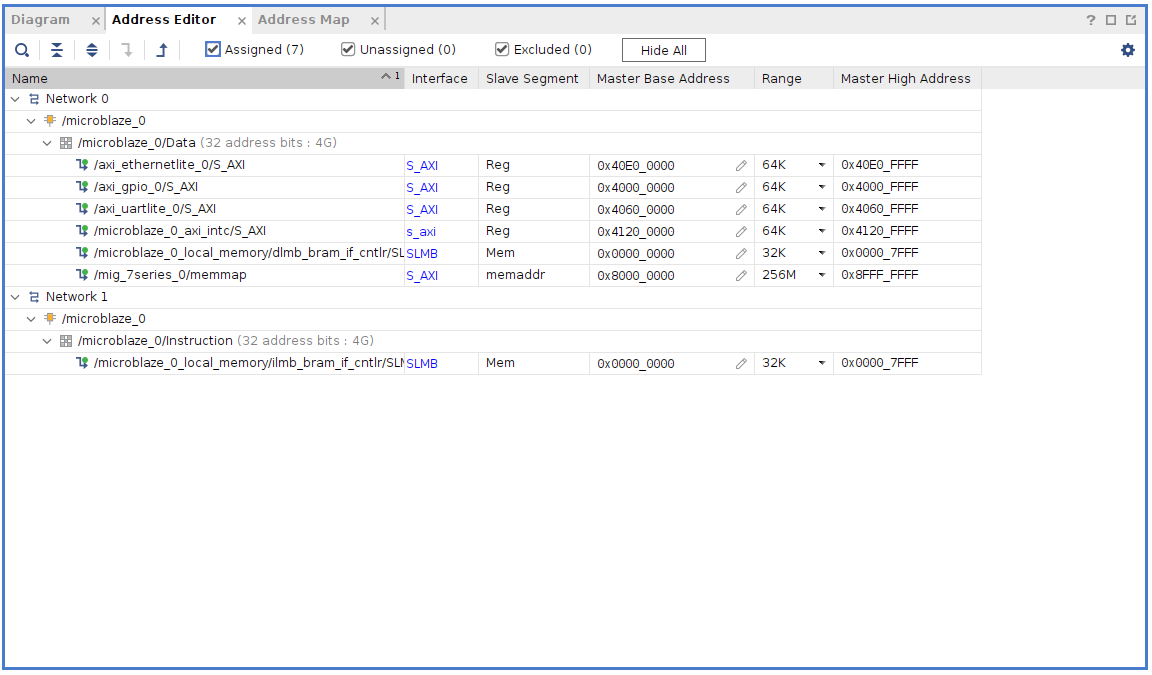
Task: Switch to the Address Map tab
Action: click(x=304, y=20)
